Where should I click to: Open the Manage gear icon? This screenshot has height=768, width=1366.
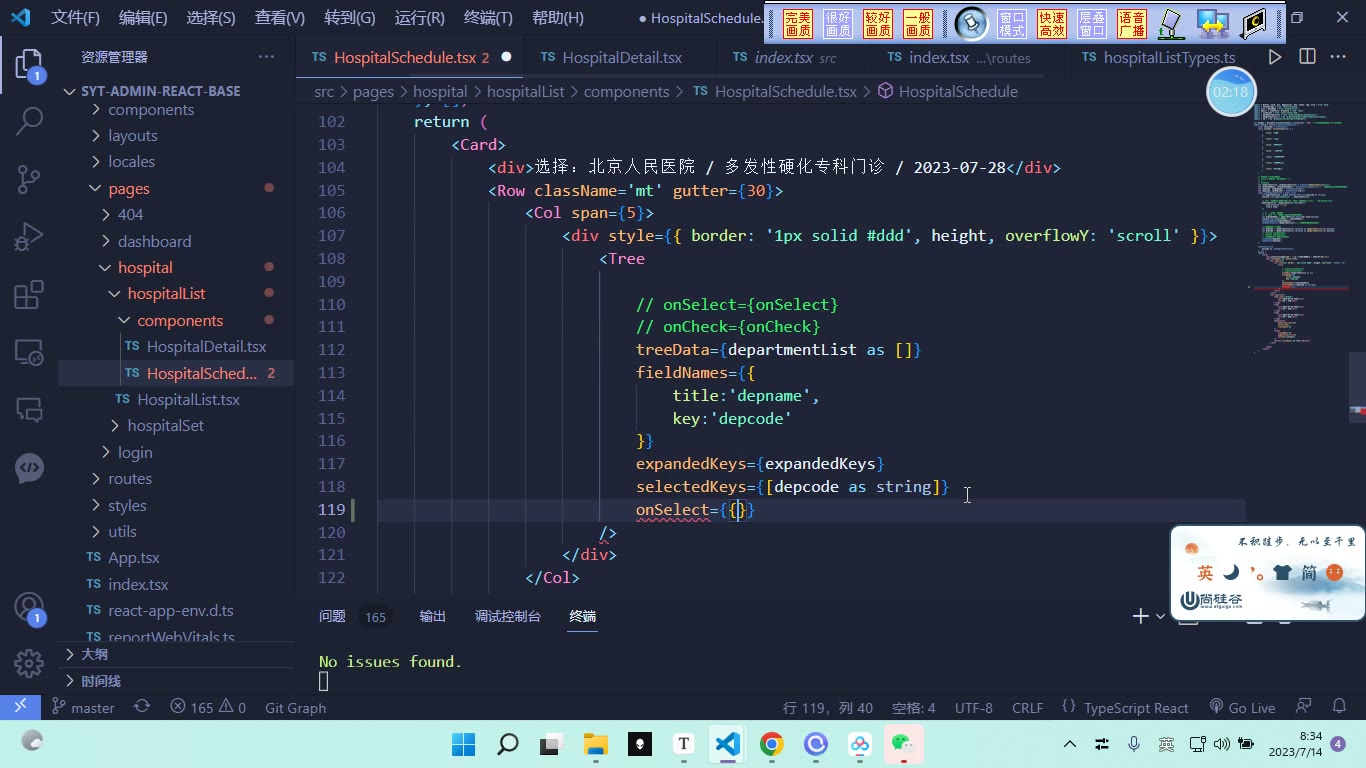tap(29, 663)
